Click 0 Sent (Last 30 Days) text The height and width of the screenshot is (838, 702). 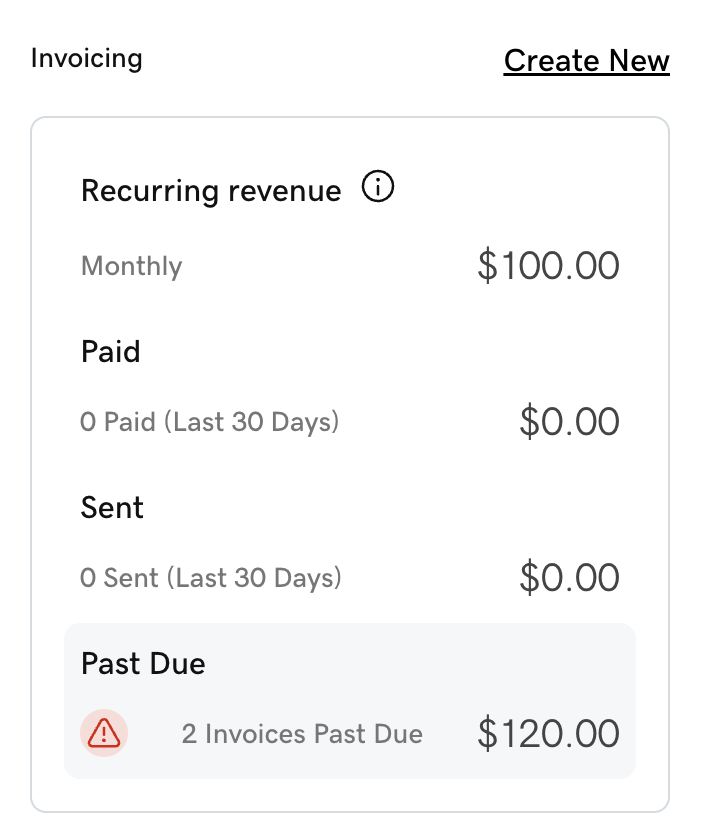210,578
